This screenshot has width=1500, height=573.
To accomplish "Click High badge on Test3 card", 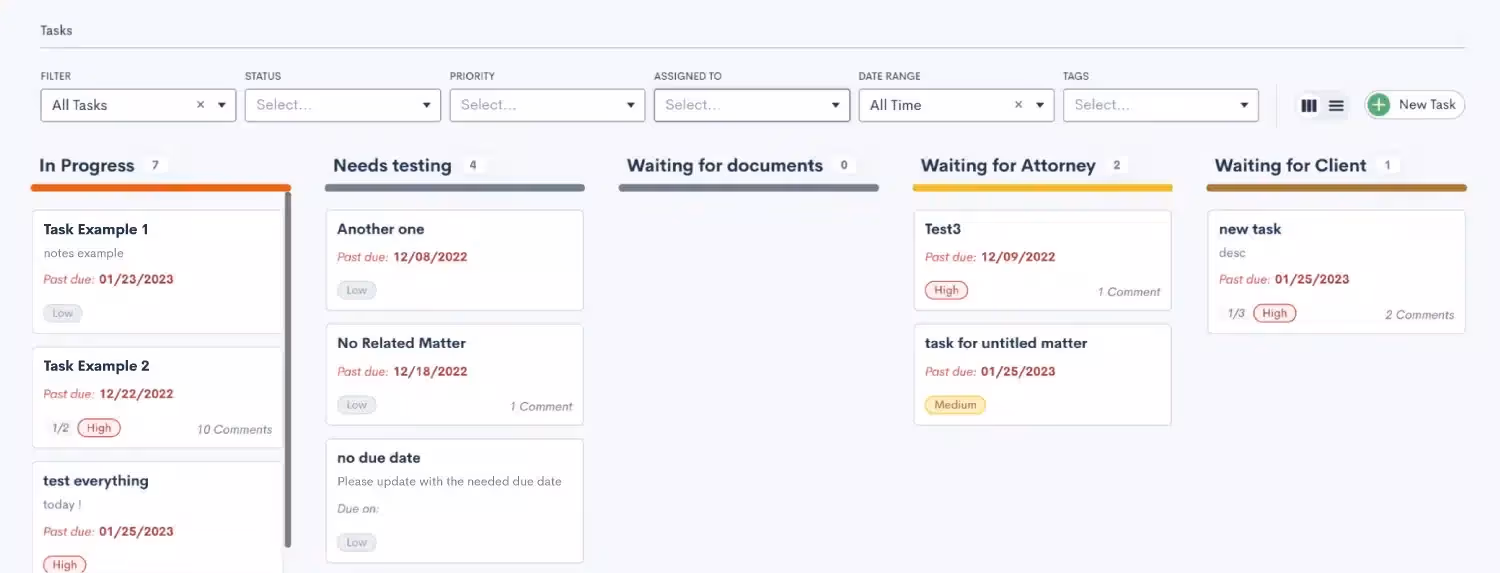I will [x=946, y=290].
